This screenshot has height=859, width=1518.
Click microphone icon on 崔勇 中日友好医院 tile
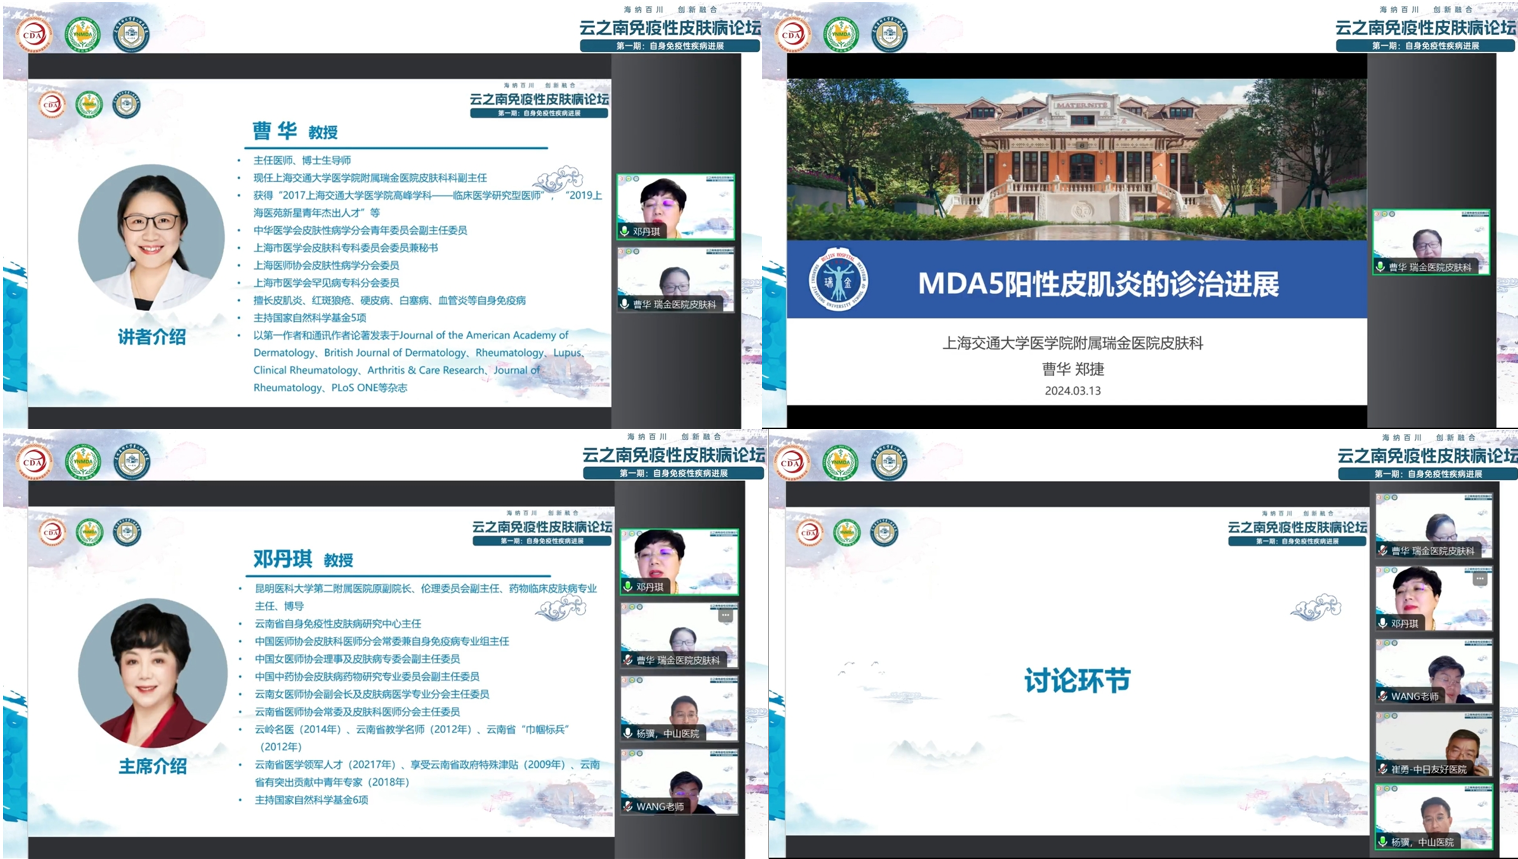1383,769
